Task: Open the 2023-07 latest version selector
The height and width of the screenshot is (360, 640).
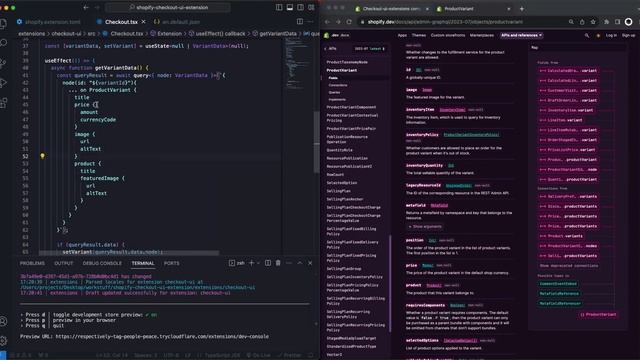Action: (x=369, y=49)
